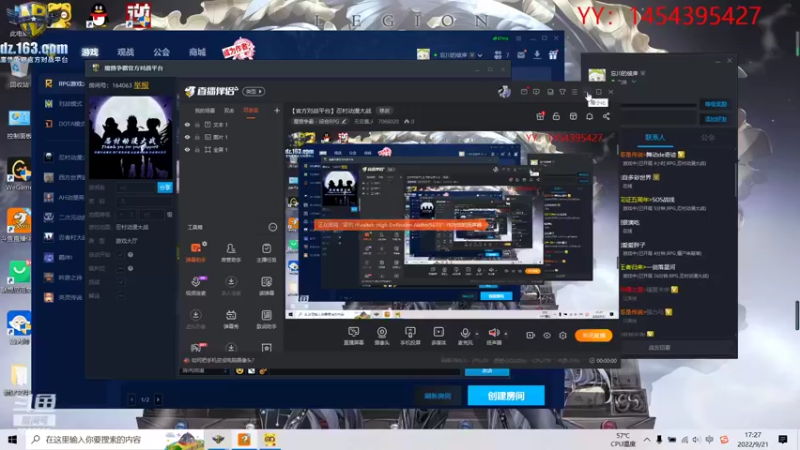Click the 创建房间 button
Image resolution: width=800 pixels, height=450 pixels.
[506, 396]
